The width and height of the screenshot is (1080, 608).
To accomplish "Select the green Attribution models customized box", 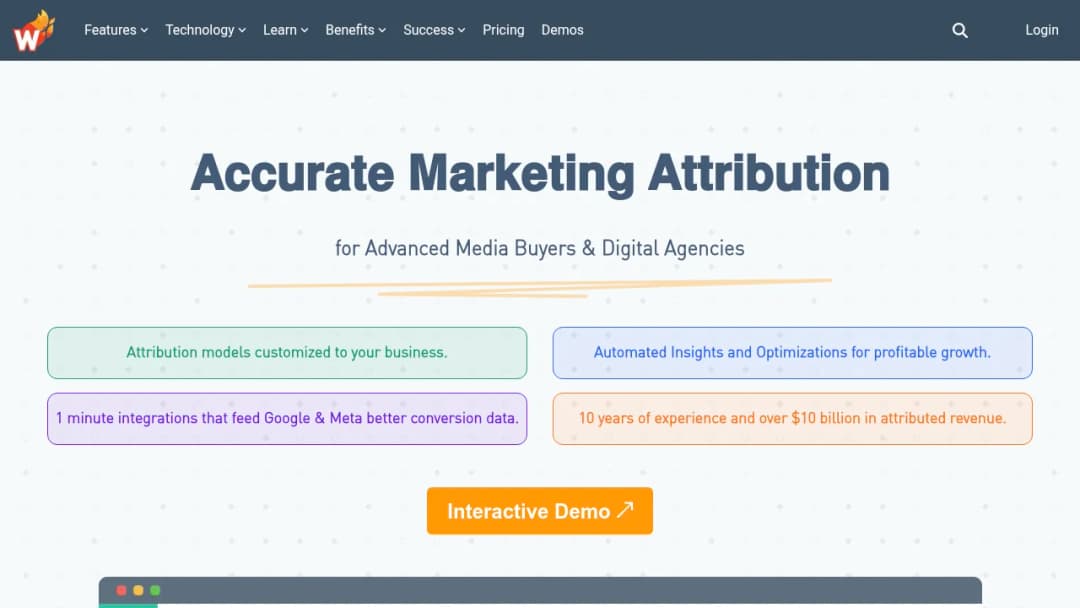I will point(287,353).
